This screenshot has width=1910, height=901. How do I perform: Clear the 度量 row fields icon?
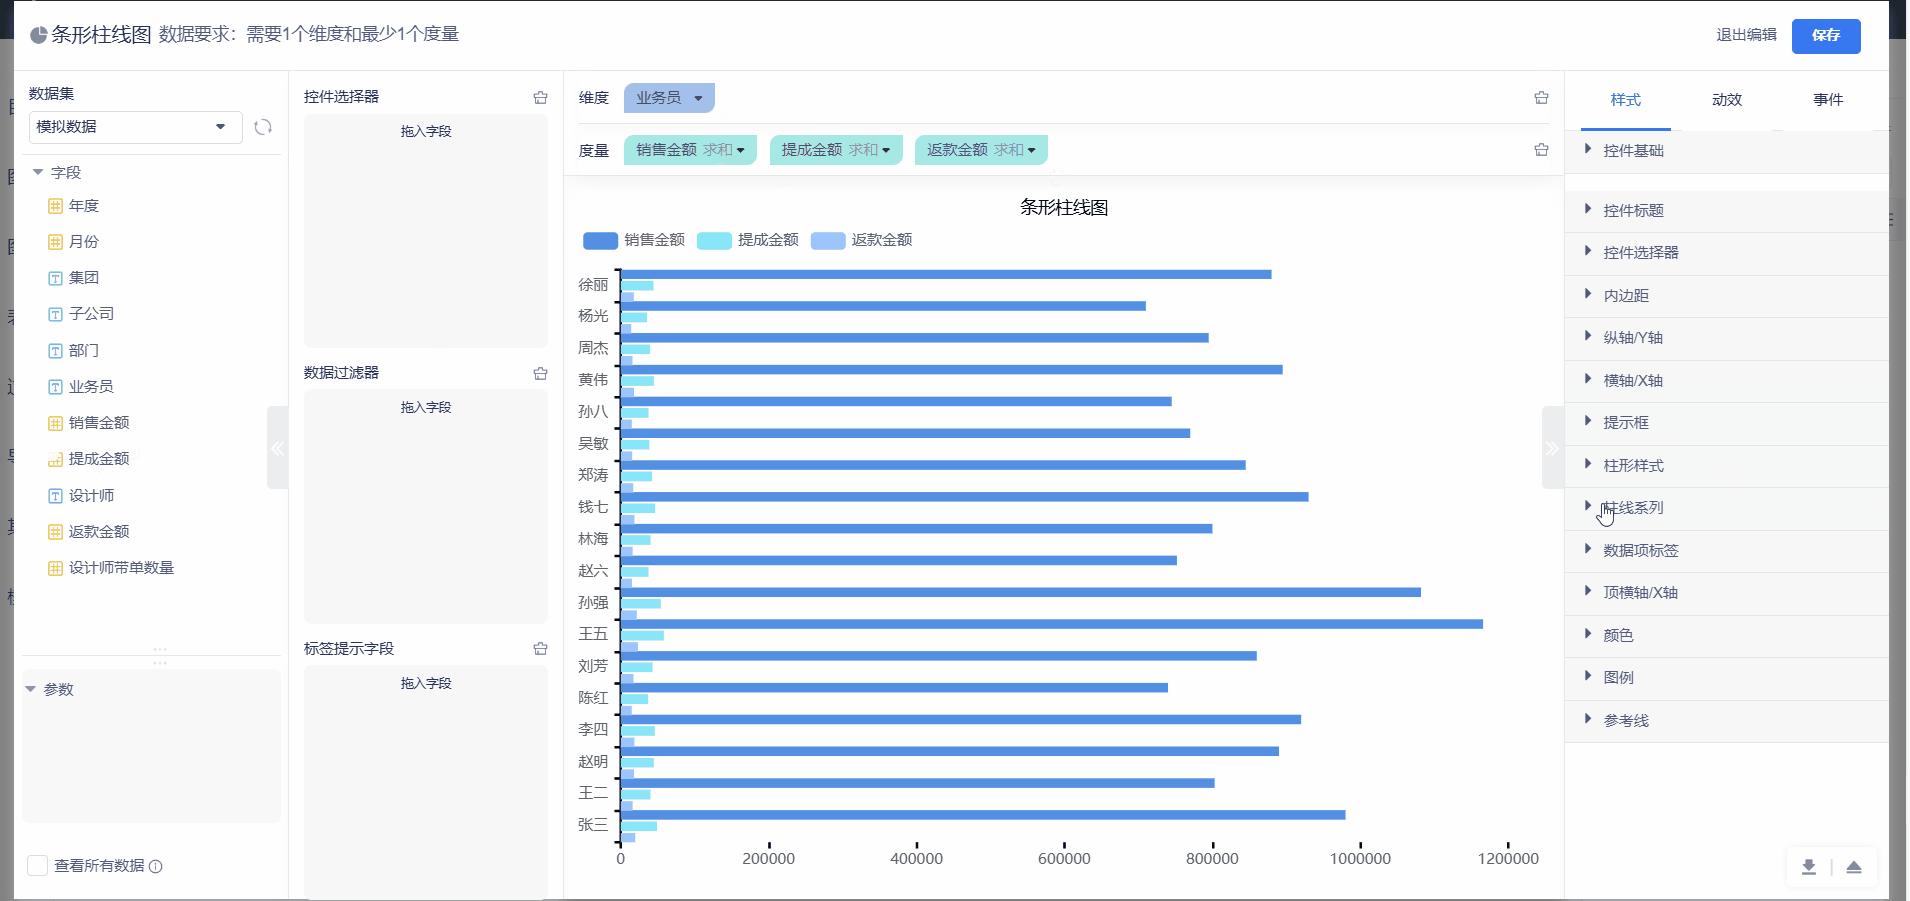pyautogui.click(x=1541, y=149)
